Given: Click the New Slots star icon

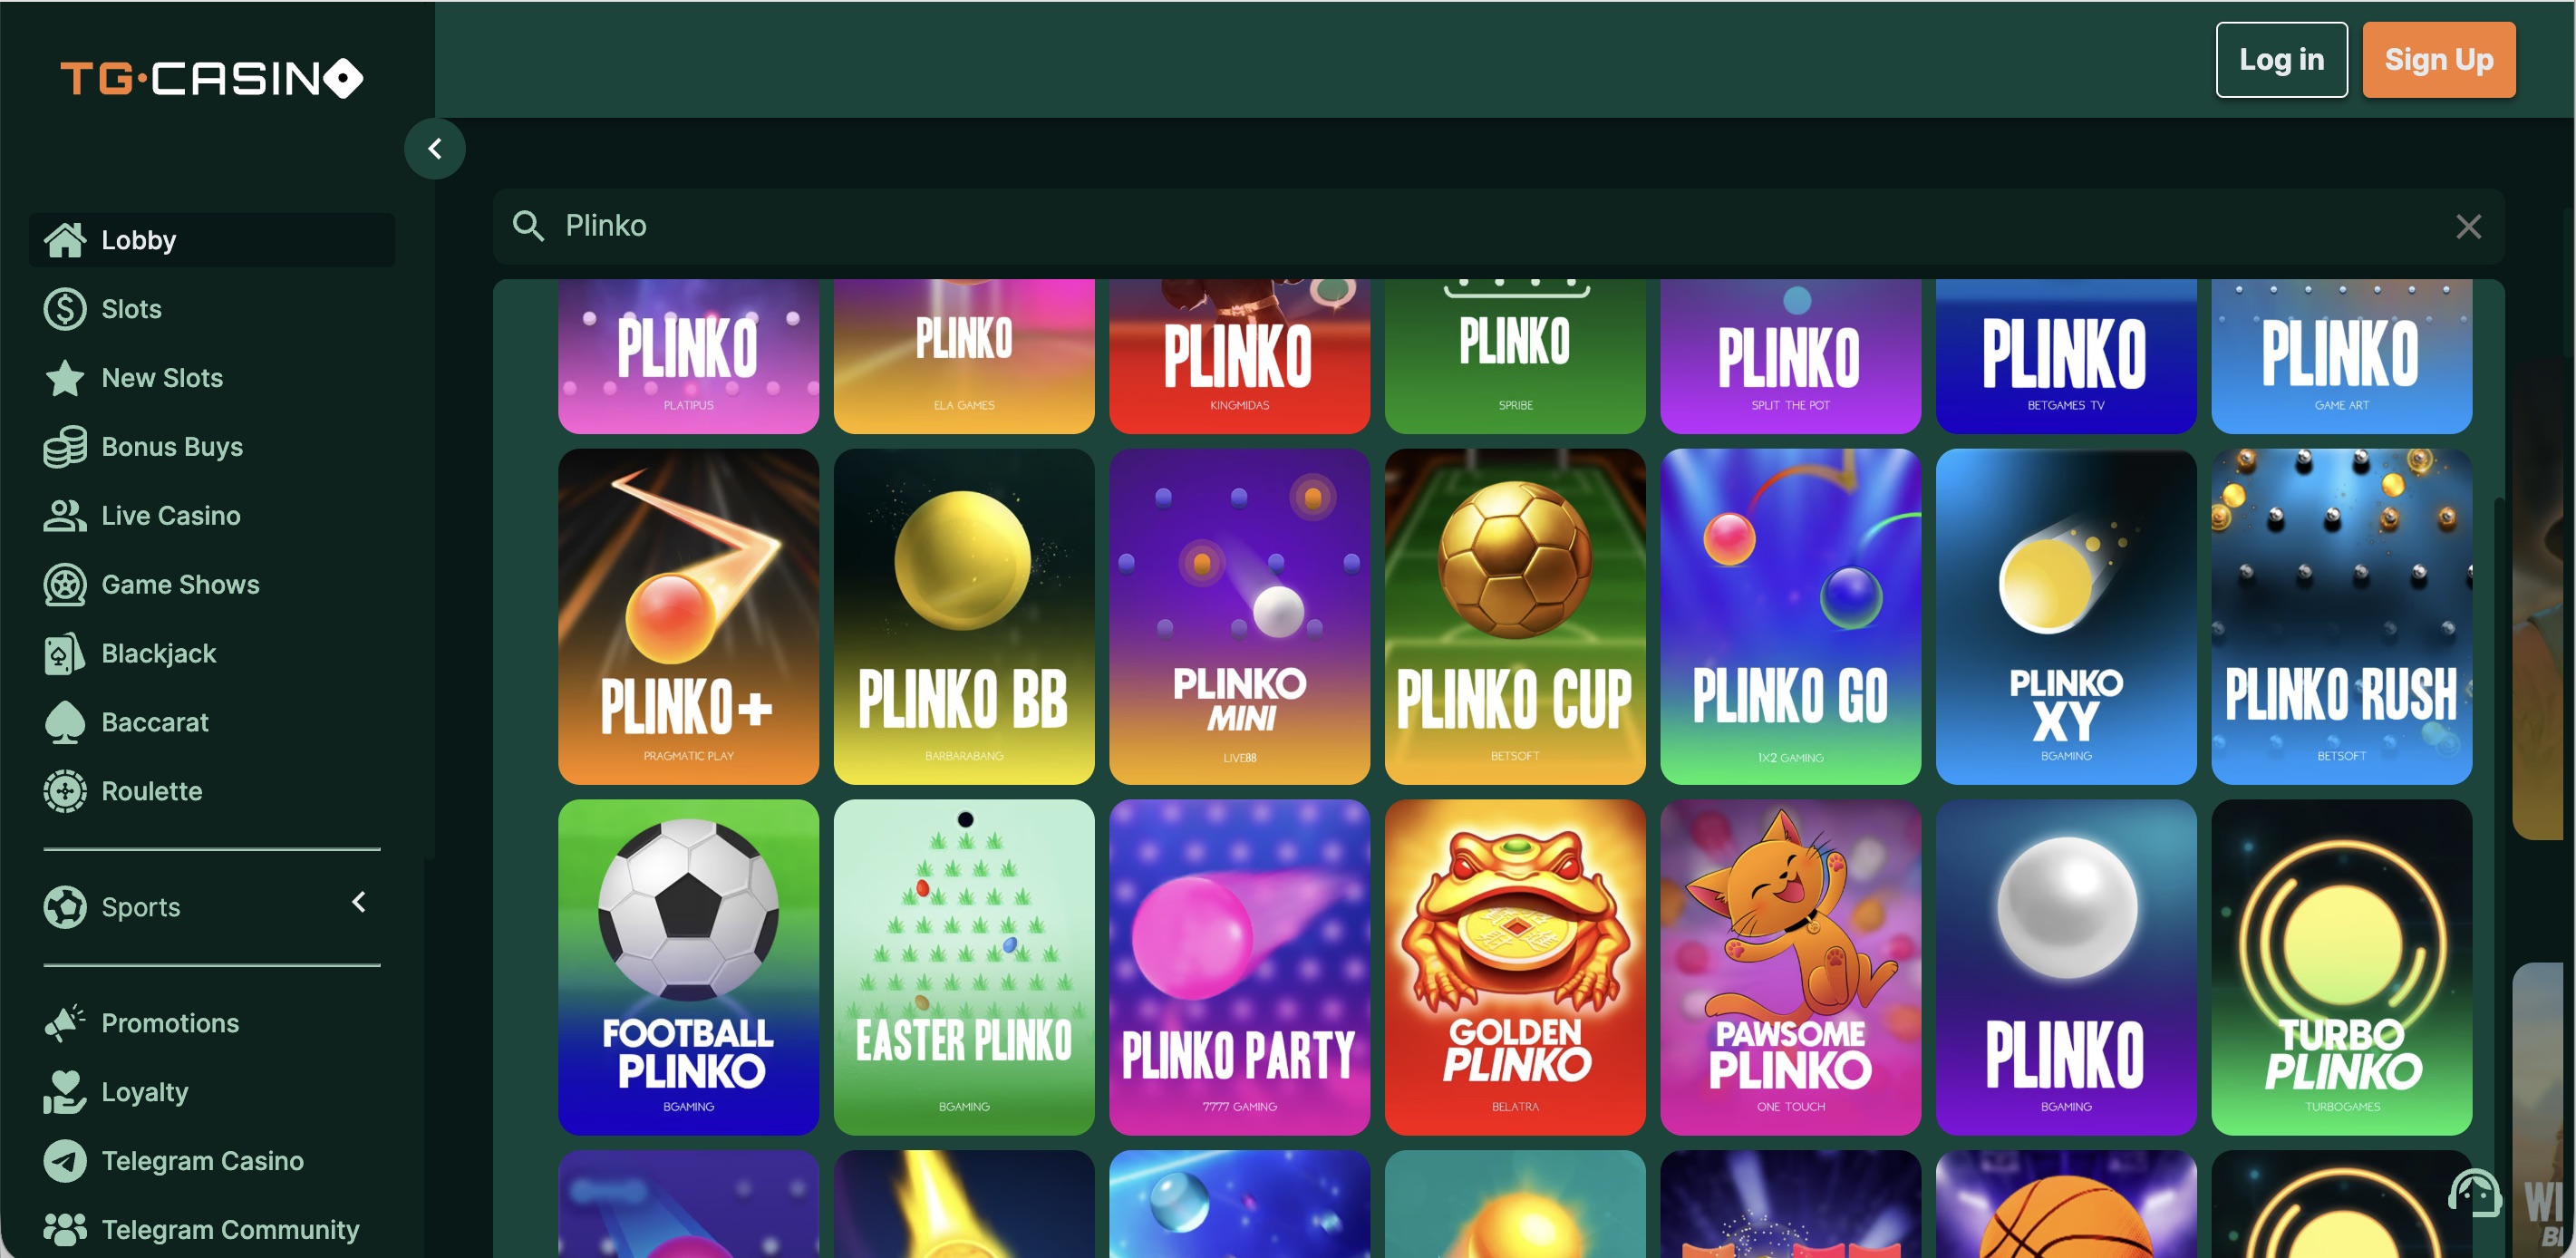Looking at the screenshot, I should [65, 378].
